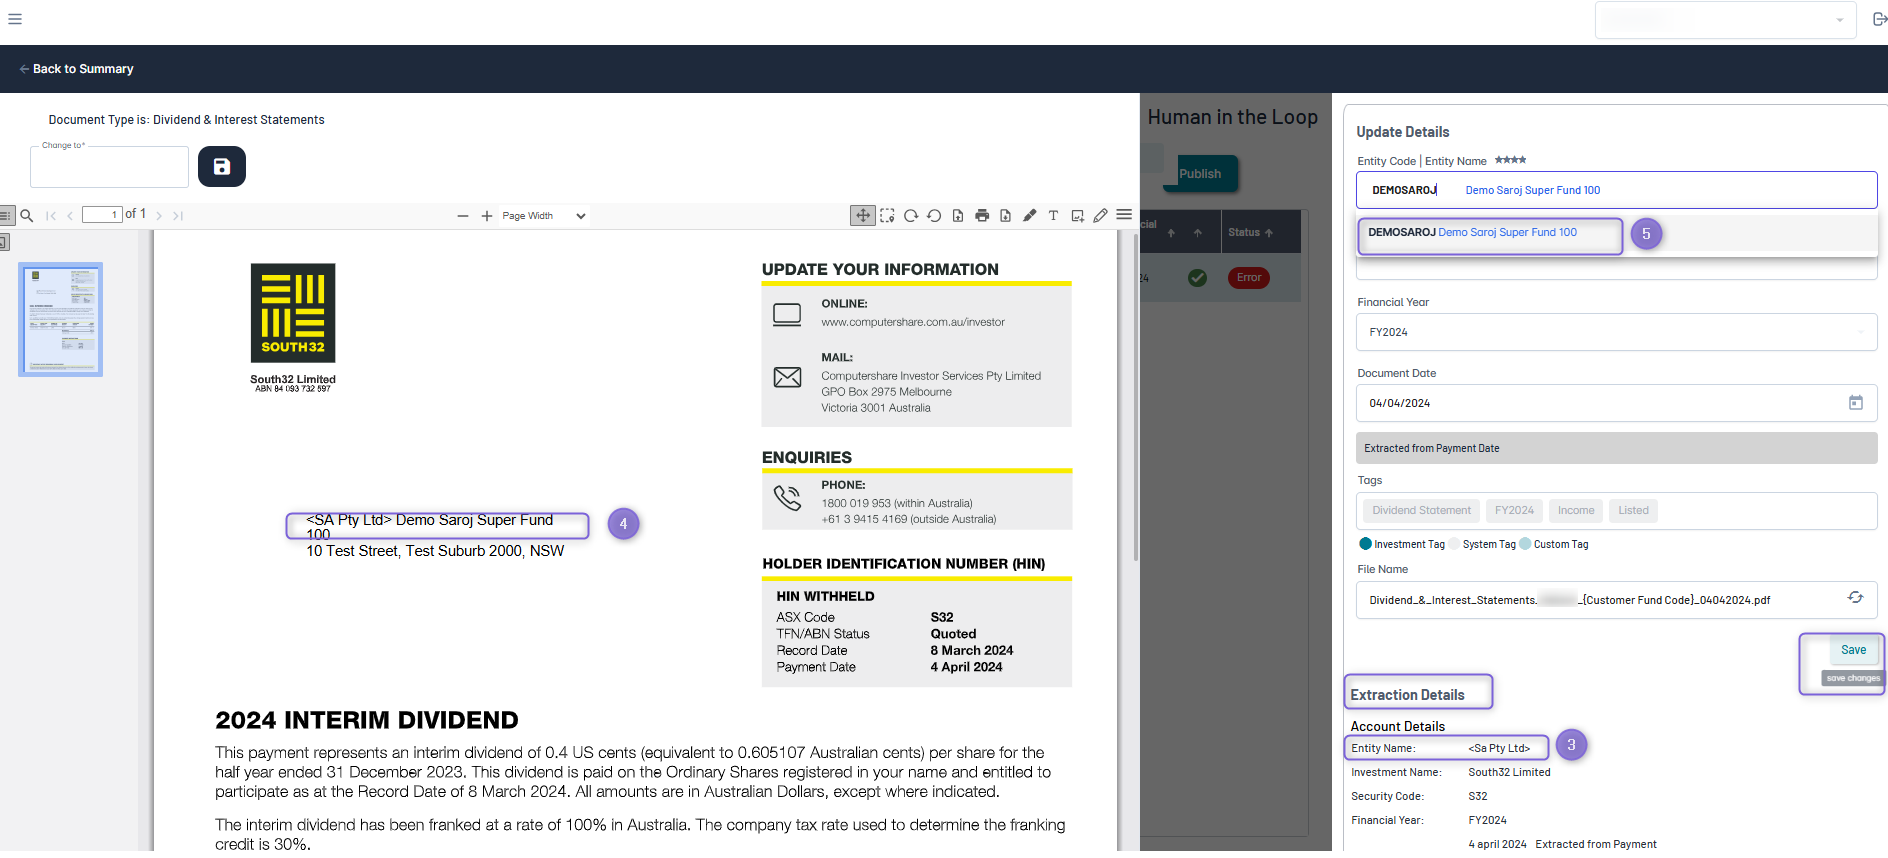
Task: Click the FY2024 tag chip
Action: coord(1514,511)
